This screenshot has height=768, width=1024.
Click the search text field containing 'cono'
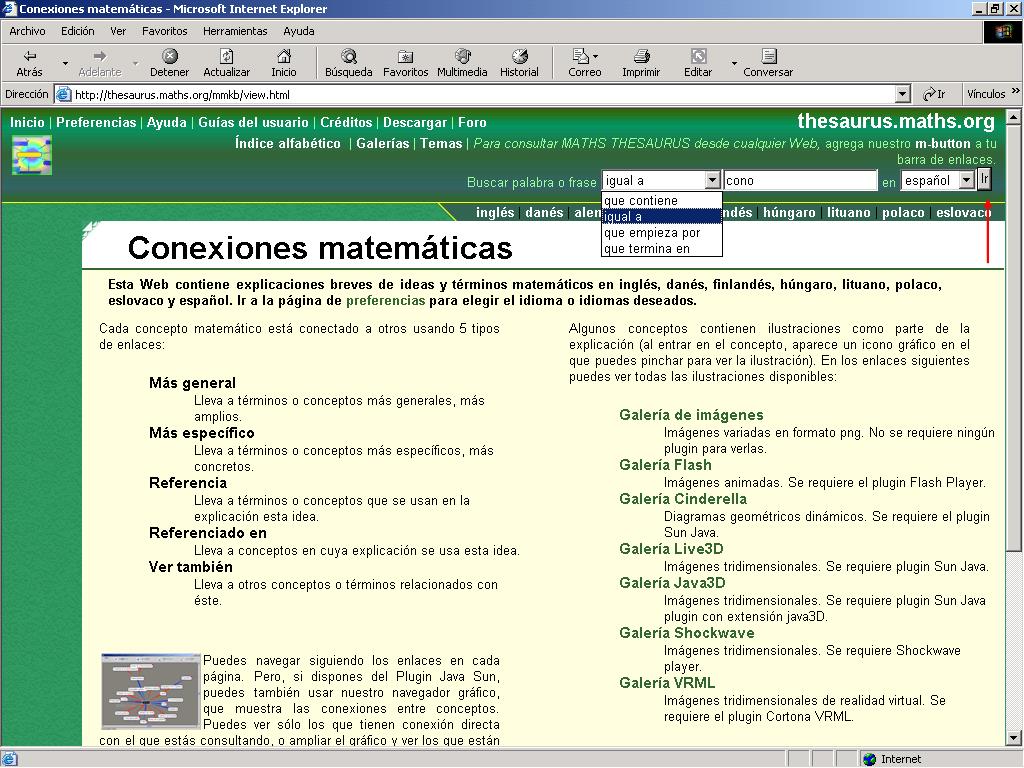[x=800, y=181]
